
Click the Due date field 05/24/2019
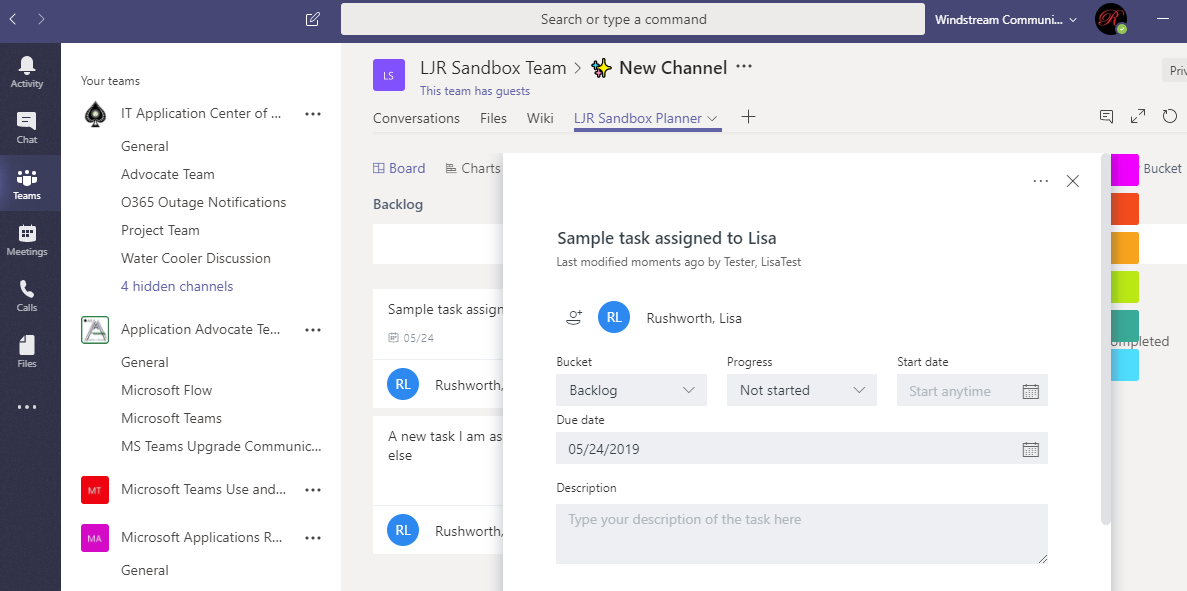click(802, 449)
